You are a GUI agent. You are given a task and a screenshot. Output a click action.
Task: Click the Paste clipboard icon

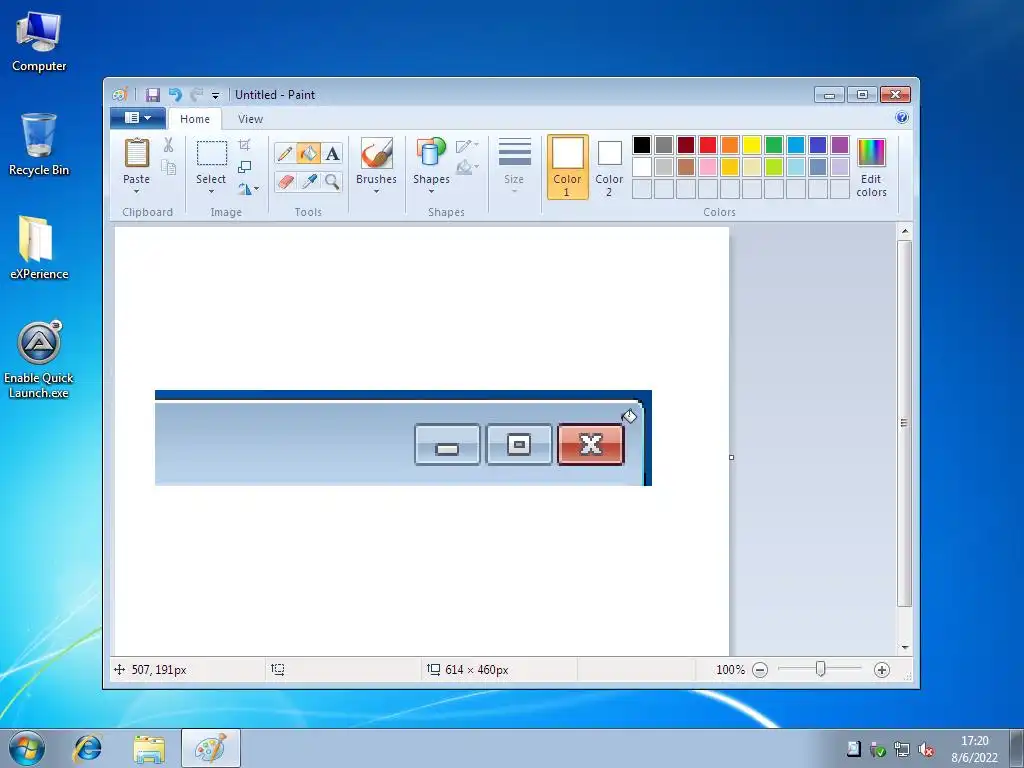(136, 154)
